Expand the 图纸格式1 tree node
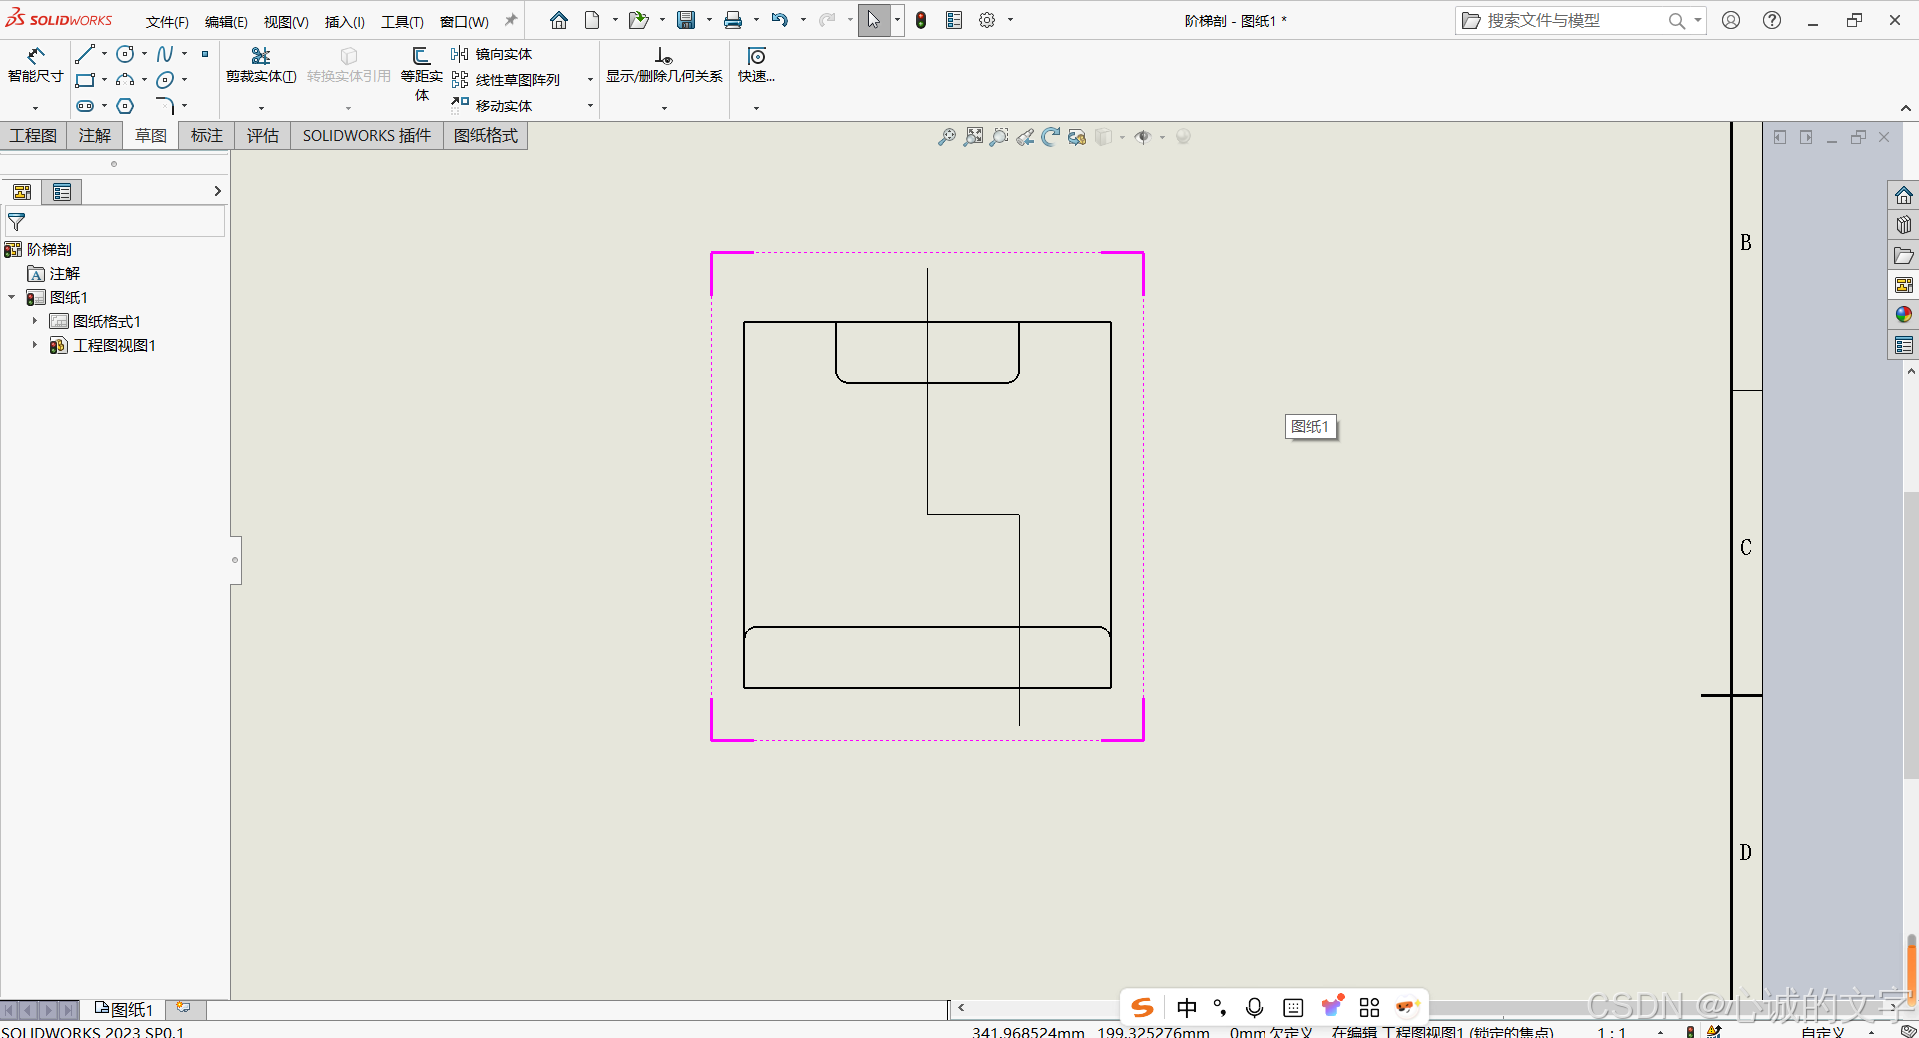 (34, 321)
